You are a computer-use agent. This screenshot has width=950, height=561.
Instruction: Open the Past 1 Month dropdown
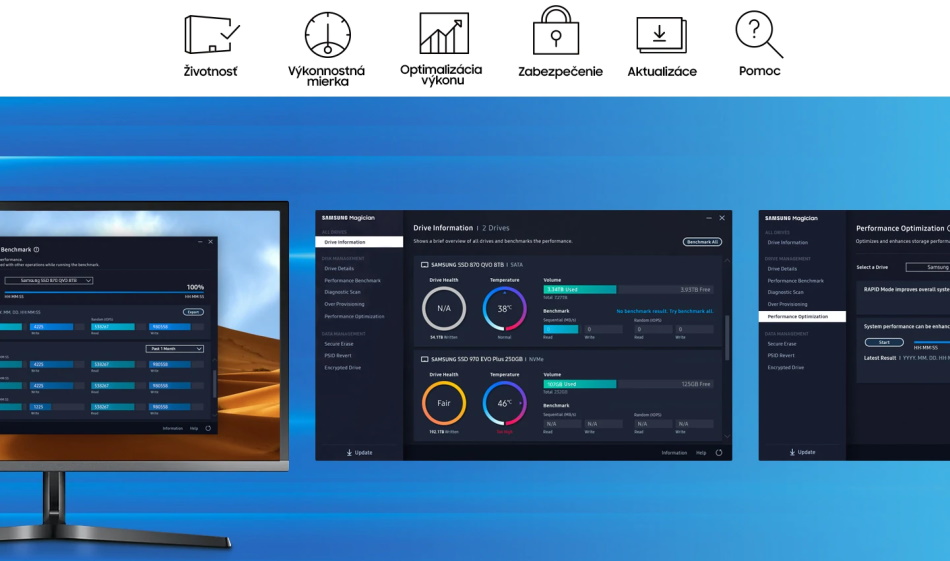(174, 349)
